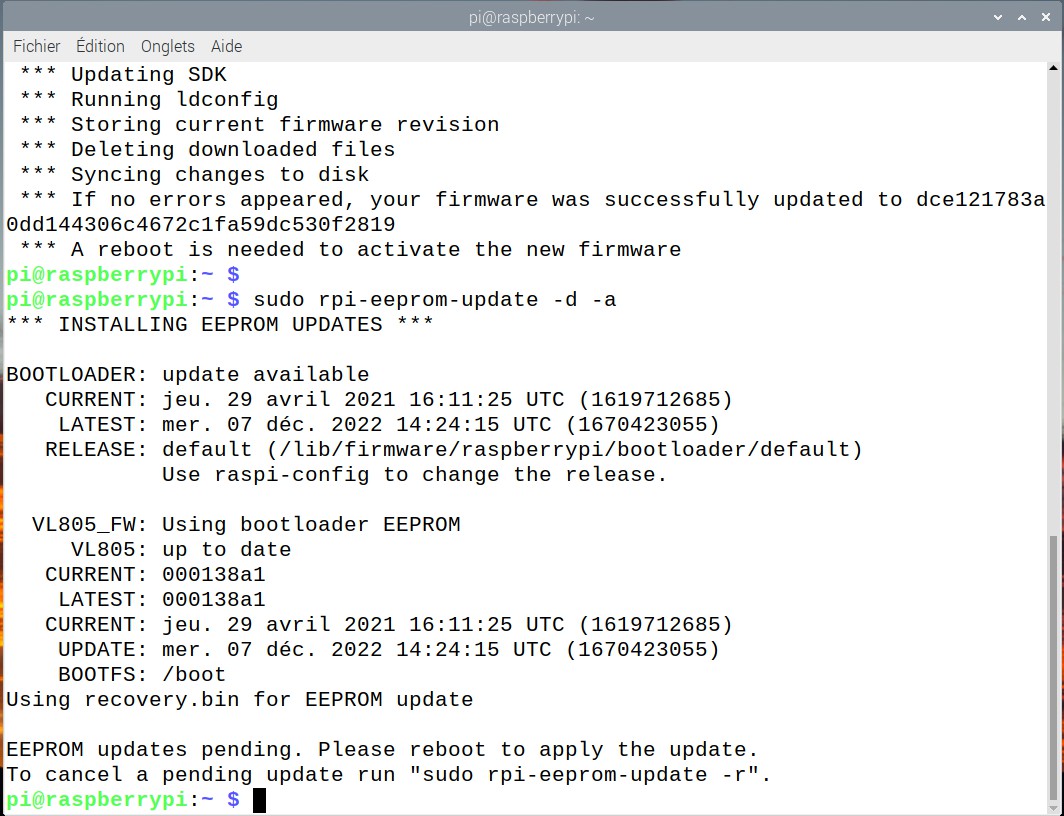
Task: Click 'BOOTFS: /boot' line
Action: (x=142, y=675)
